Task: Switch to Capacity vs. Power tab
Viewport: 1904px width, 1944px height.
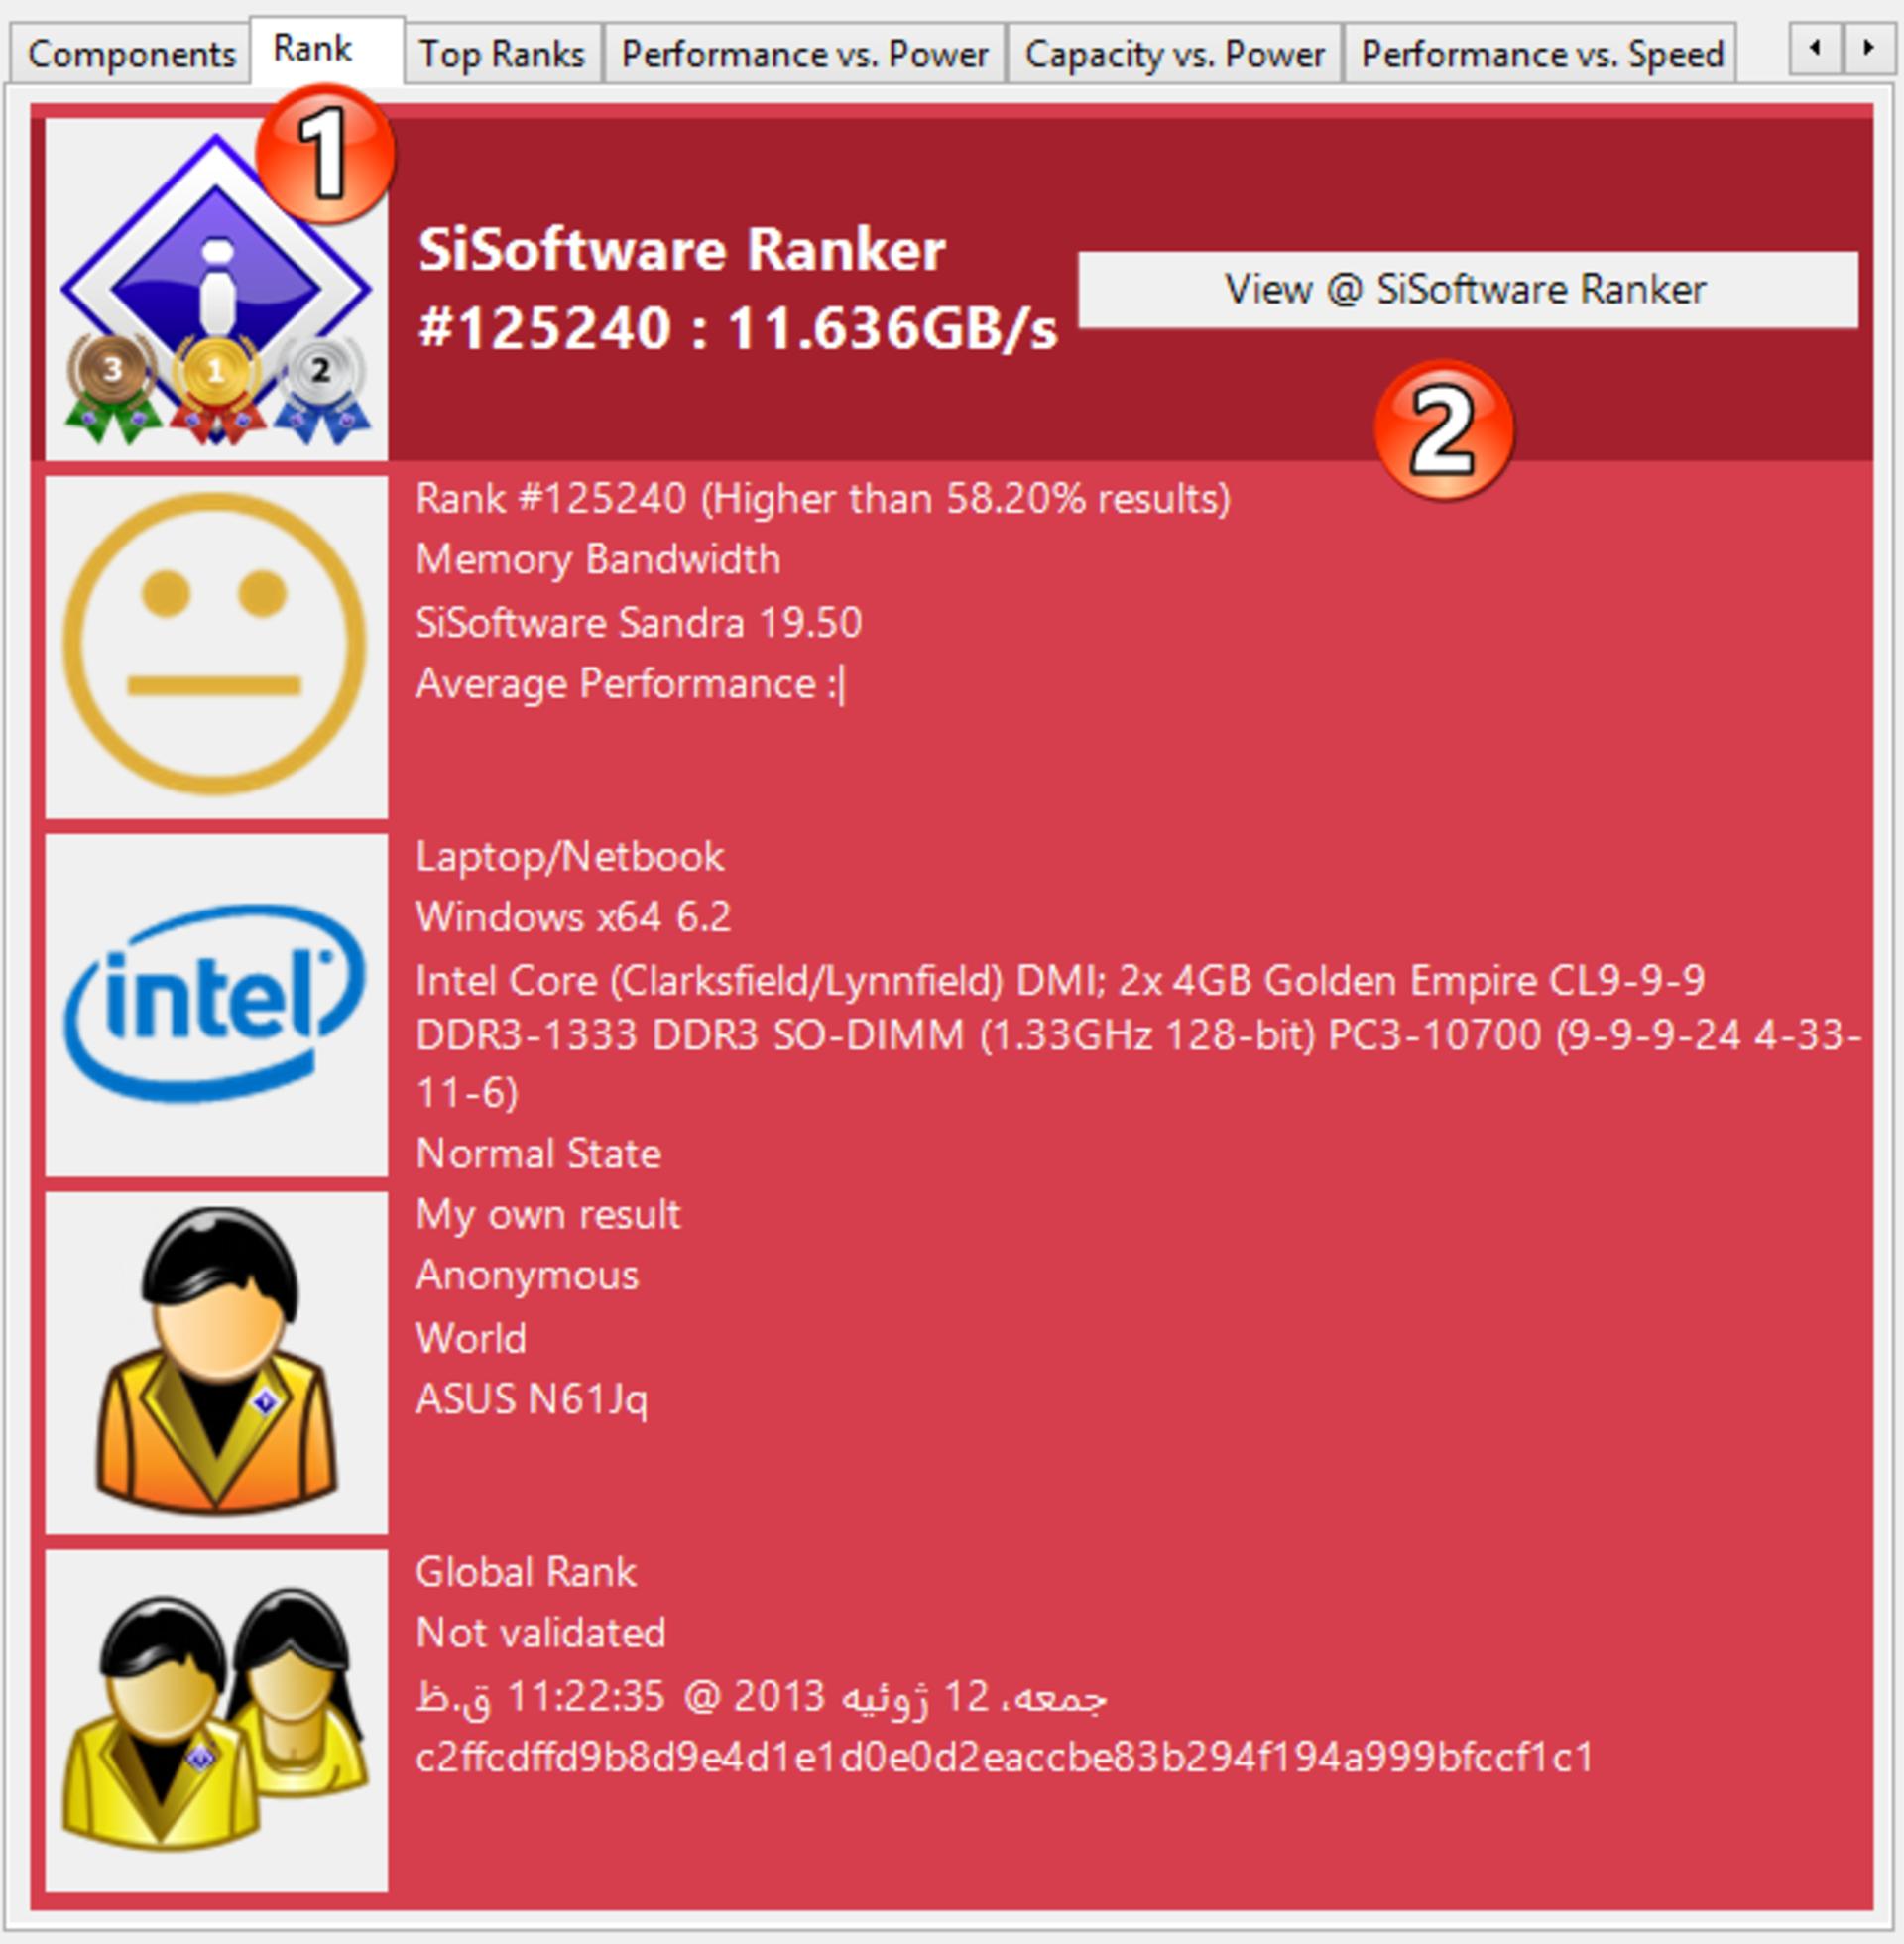Action: click(x=1175, y=54)
